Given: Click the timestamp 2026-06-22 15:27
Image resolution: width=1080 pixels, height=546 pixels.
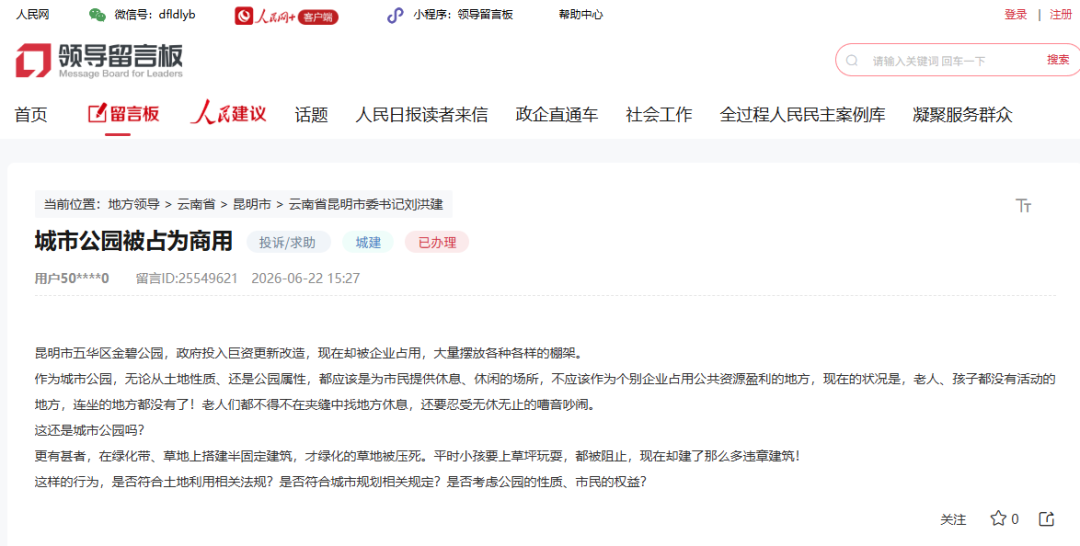Looking at the screenshot, I should pyautogui.click(x=306, y=279).
